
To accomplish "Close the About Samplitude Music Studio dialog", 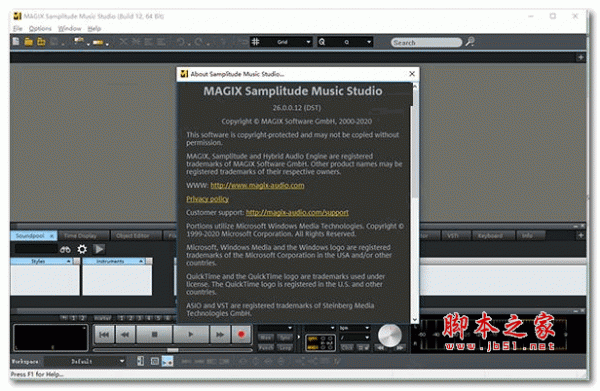I will click(412, 74).
